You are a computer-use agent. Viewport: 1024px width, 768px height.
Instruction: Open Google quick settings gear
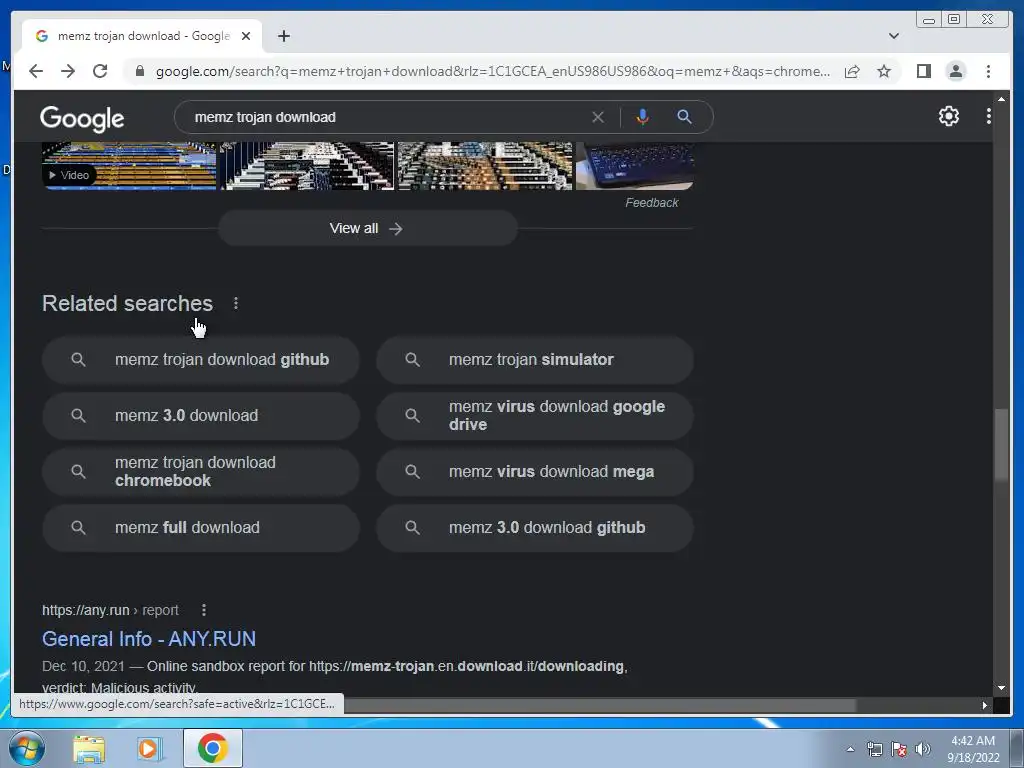tap(948, 116)
